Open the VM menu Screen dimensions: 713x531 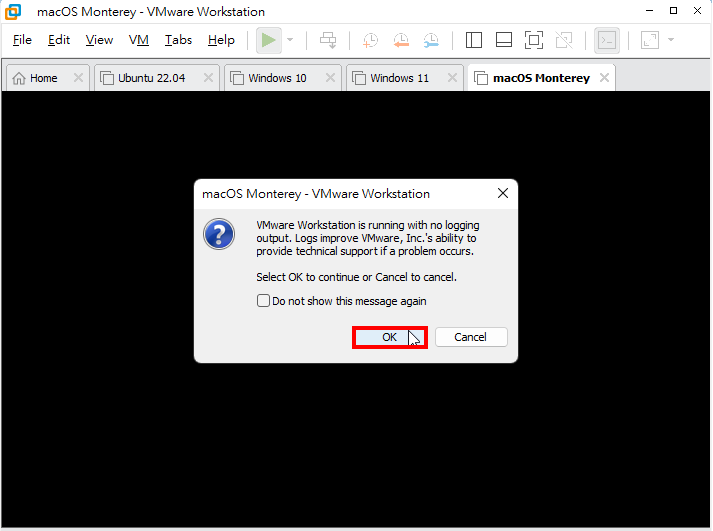(x=139, y=40)
